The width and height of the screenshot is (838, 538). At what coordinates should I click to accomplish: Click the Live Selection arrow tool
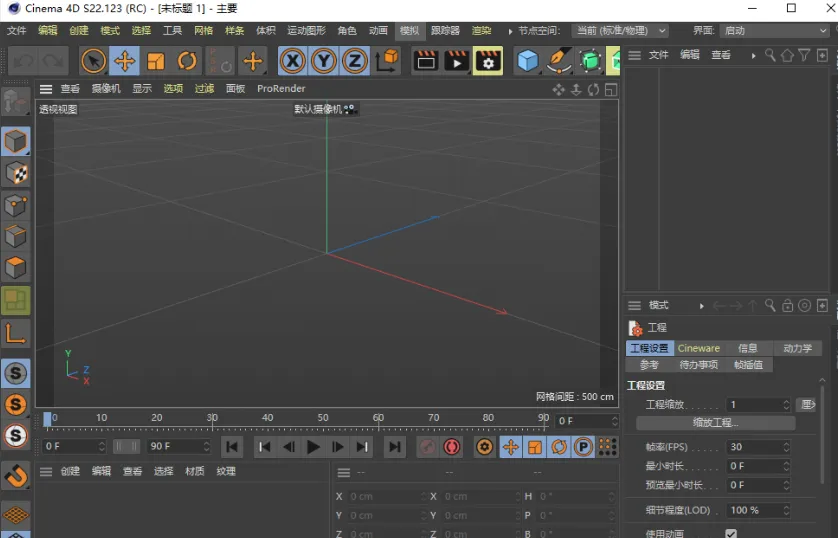(x=93, y=62)
